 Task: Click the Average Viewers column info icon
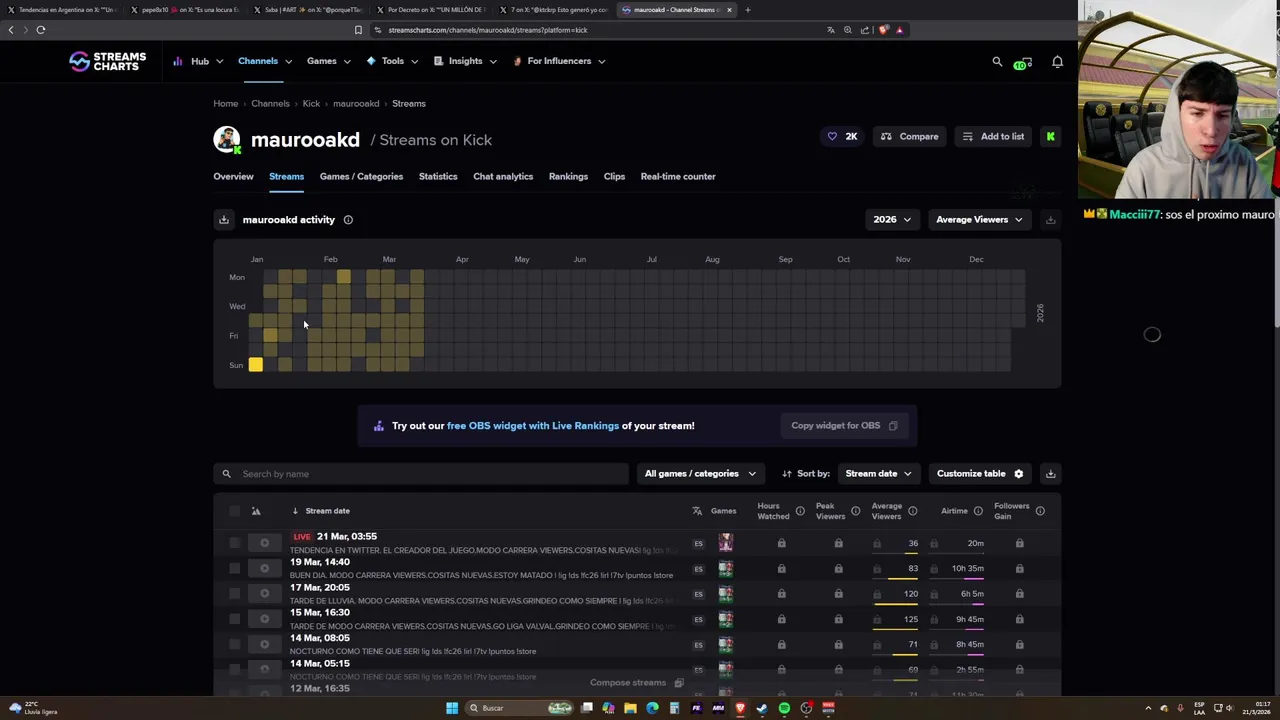912,511
